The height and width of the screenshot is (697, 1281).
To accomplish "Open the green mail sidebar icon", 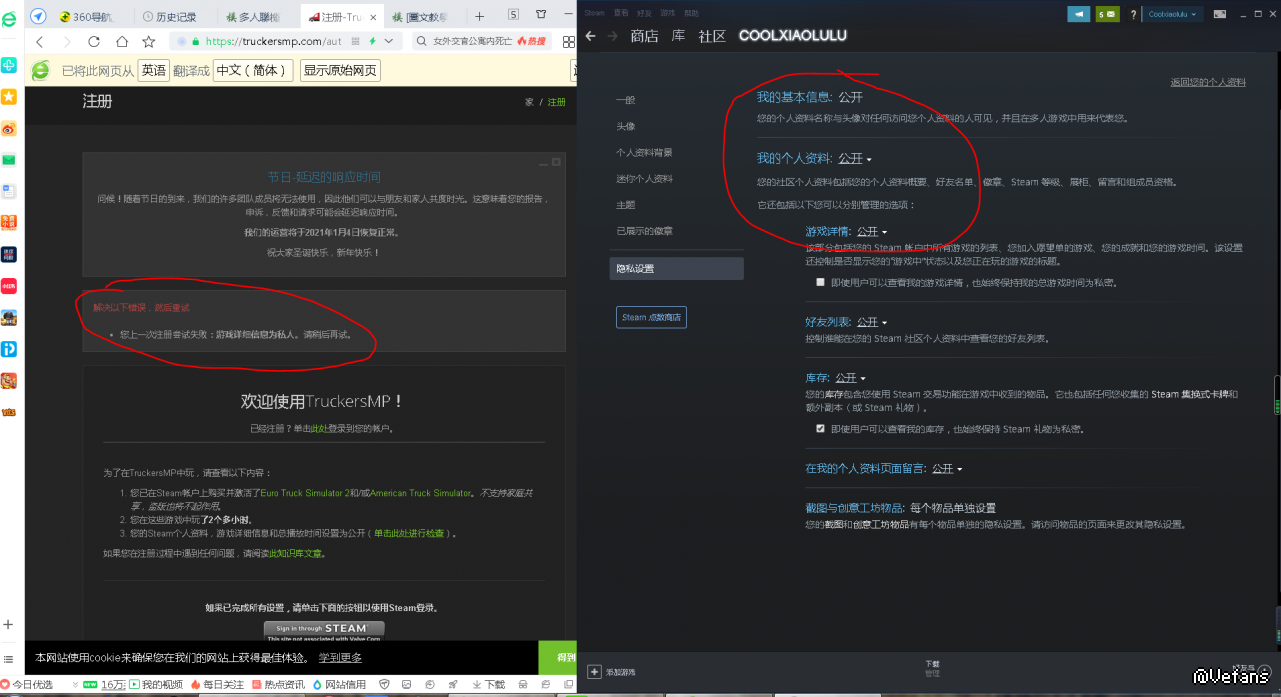I will point(9,160).
